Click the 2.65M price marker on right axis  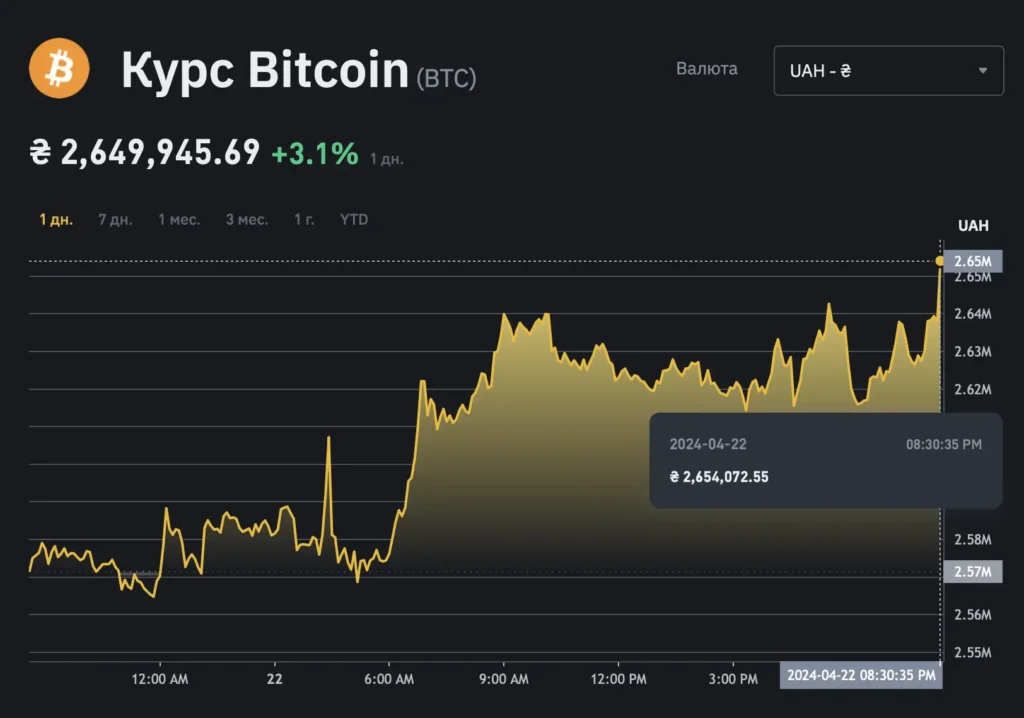971,260
